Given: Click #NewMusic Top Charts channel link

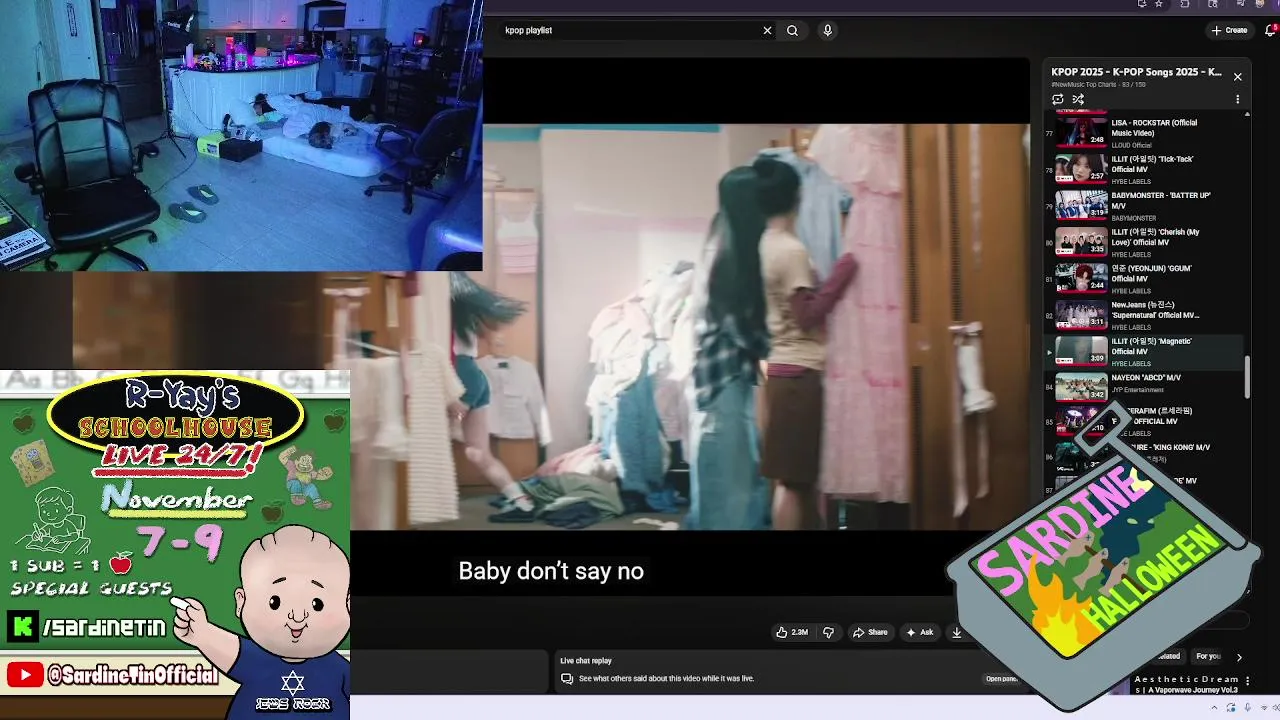Looking at the screenshot, I should [x=1084, y=85].
